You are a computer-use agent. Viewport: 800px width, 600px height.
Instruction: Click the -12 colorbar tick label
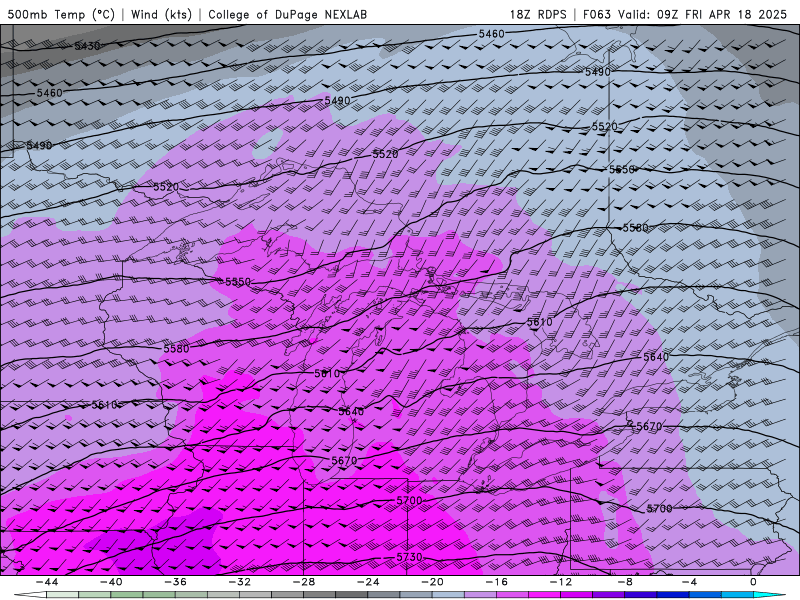click(x=561, y=582)
